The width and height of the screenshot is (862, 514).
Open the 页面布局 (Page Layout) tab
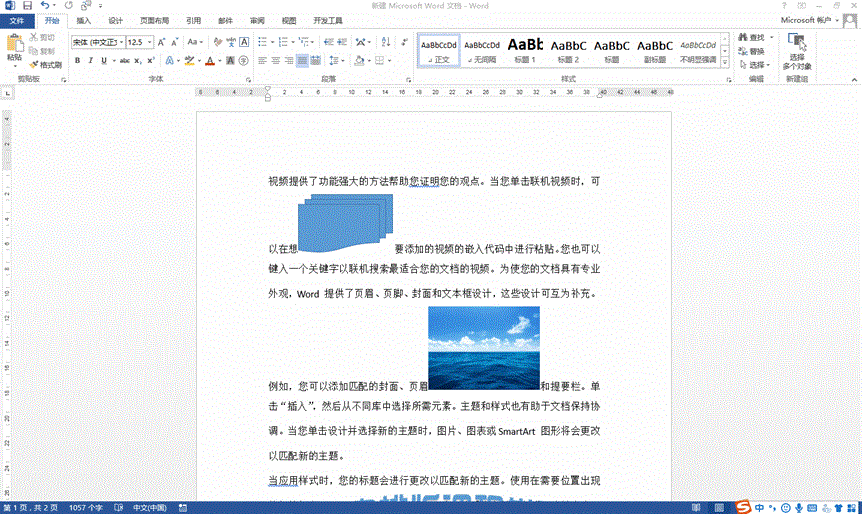point(154,20)
